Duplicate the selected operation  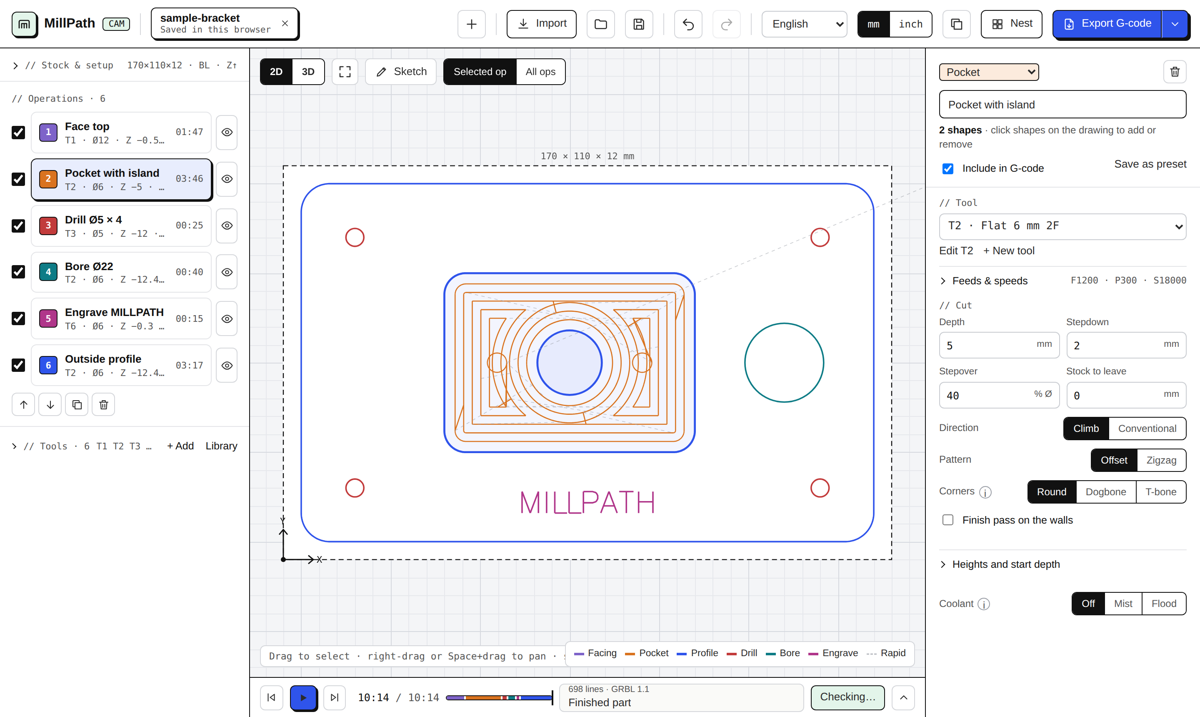pyautogui.click(x=77, y=405)
